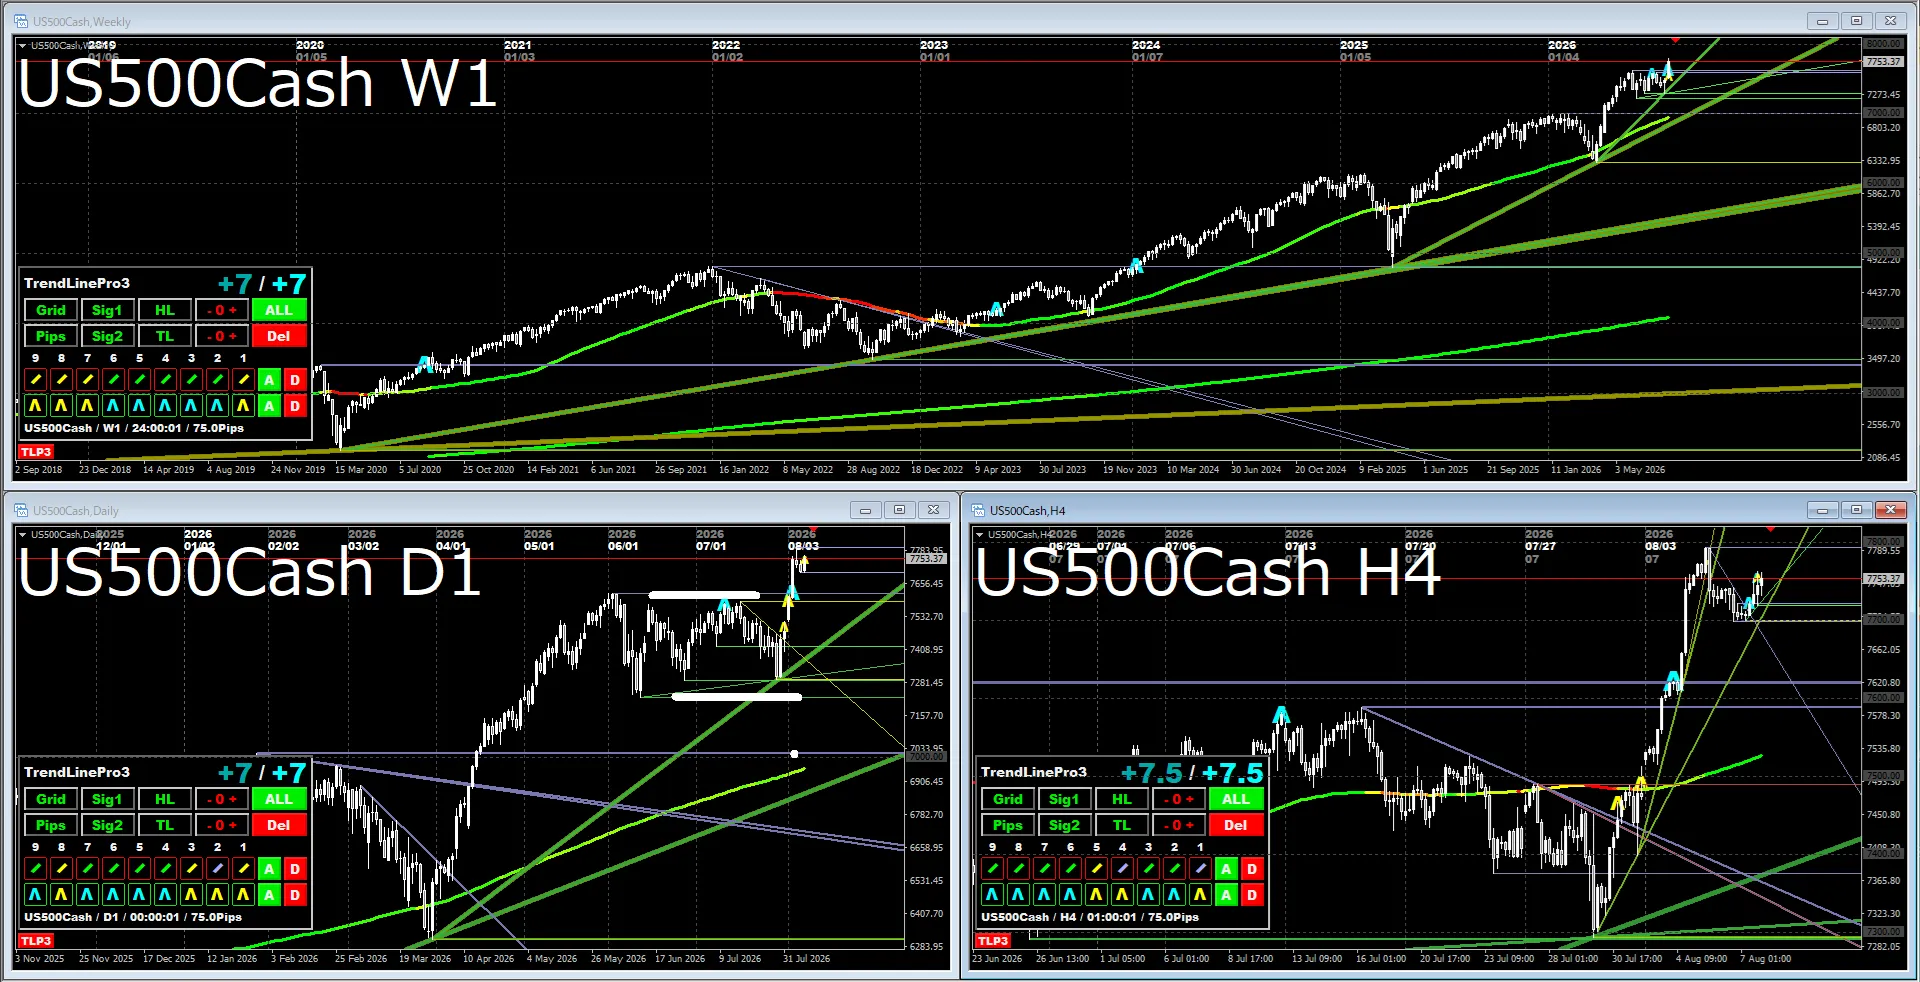Toggle signal arrow 4 in the H4 panel
1920x982 pixels.
[1122, 895]
